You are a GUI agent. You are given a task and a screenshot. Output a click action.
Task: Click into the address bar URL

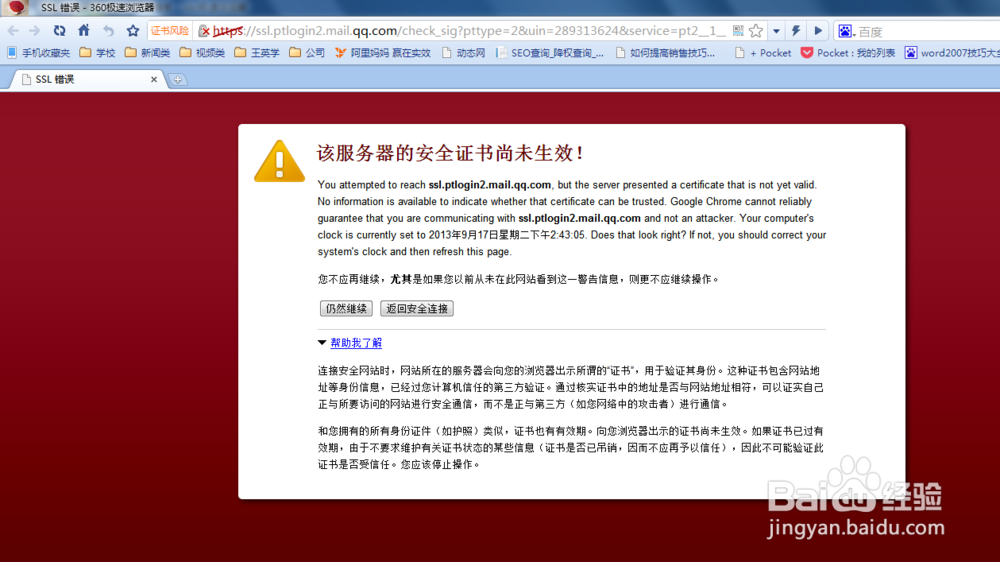[x=469, y=31]
